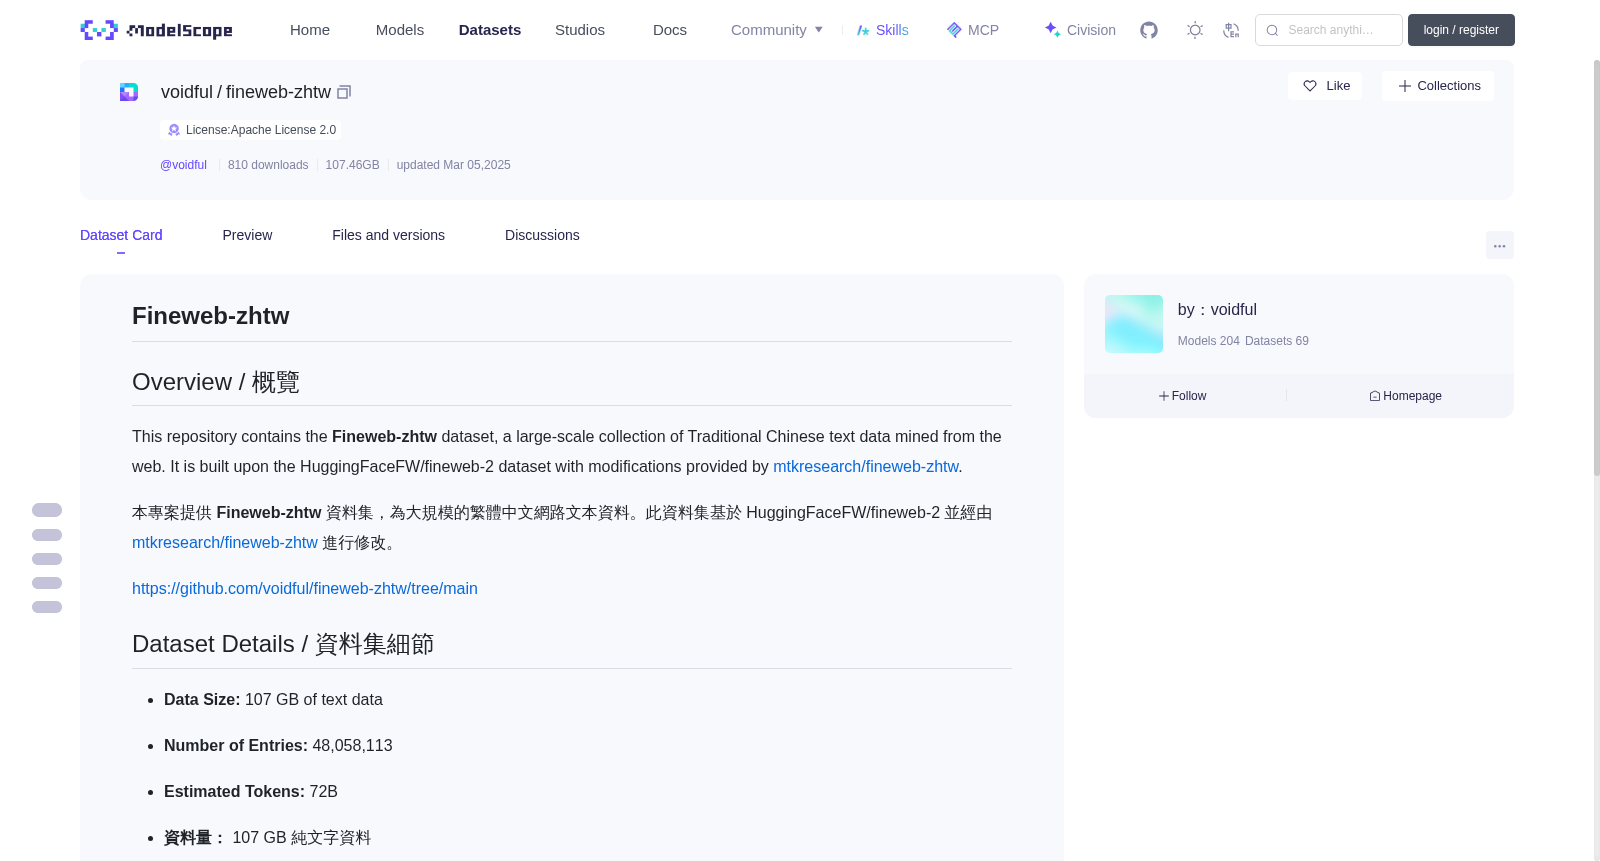Image resolution: width=1600 pixels, height=861 pixels.
Task: Select the Dataset Card tab
Action: pos(121,235)
